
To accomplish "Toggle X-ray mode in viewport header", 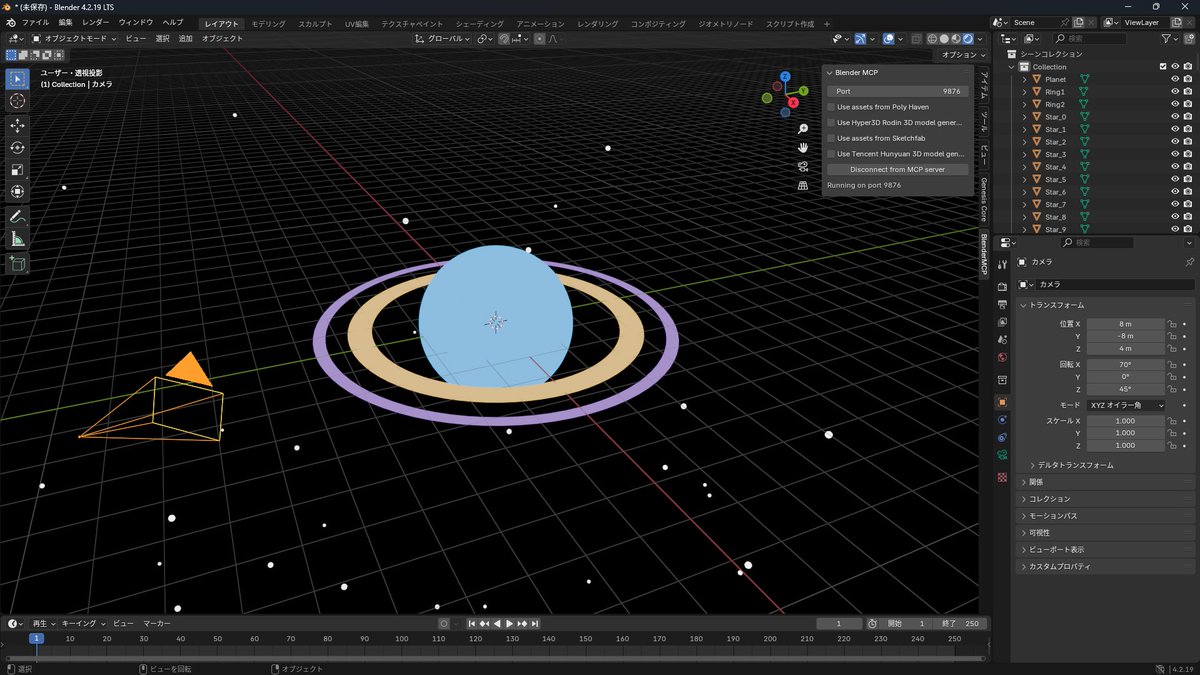I will pyautogui.click(x=917, y=39).
